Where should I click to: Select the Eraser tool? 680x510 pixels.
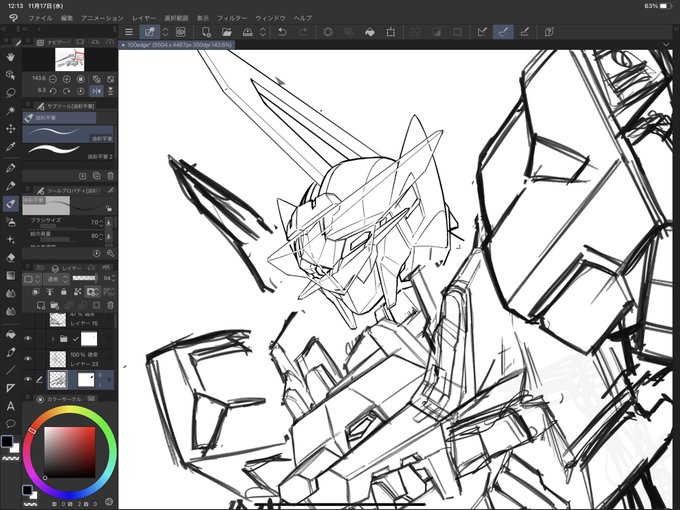(x=10, y=258)
